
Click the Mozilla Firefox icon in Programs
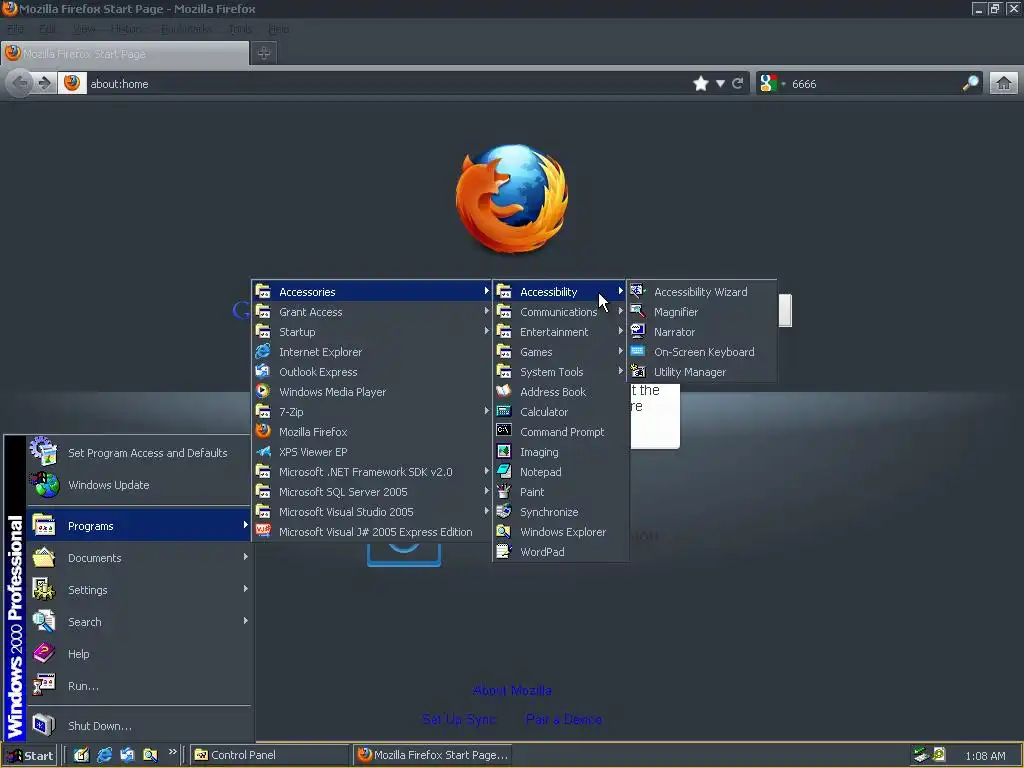pos(263,431)
